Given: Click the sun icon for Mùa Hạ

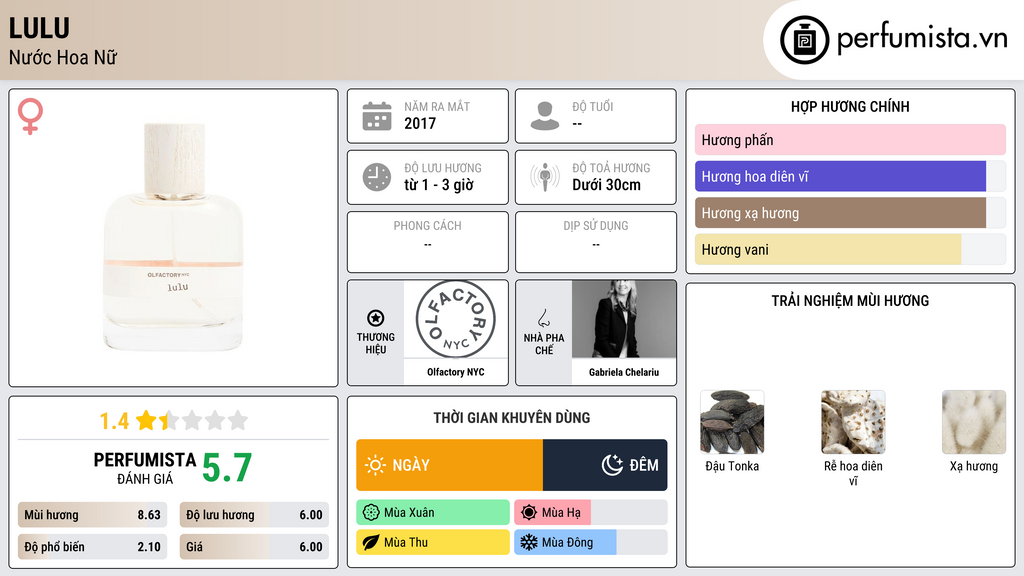Looking at the screenshot, I should coord(529,513).
